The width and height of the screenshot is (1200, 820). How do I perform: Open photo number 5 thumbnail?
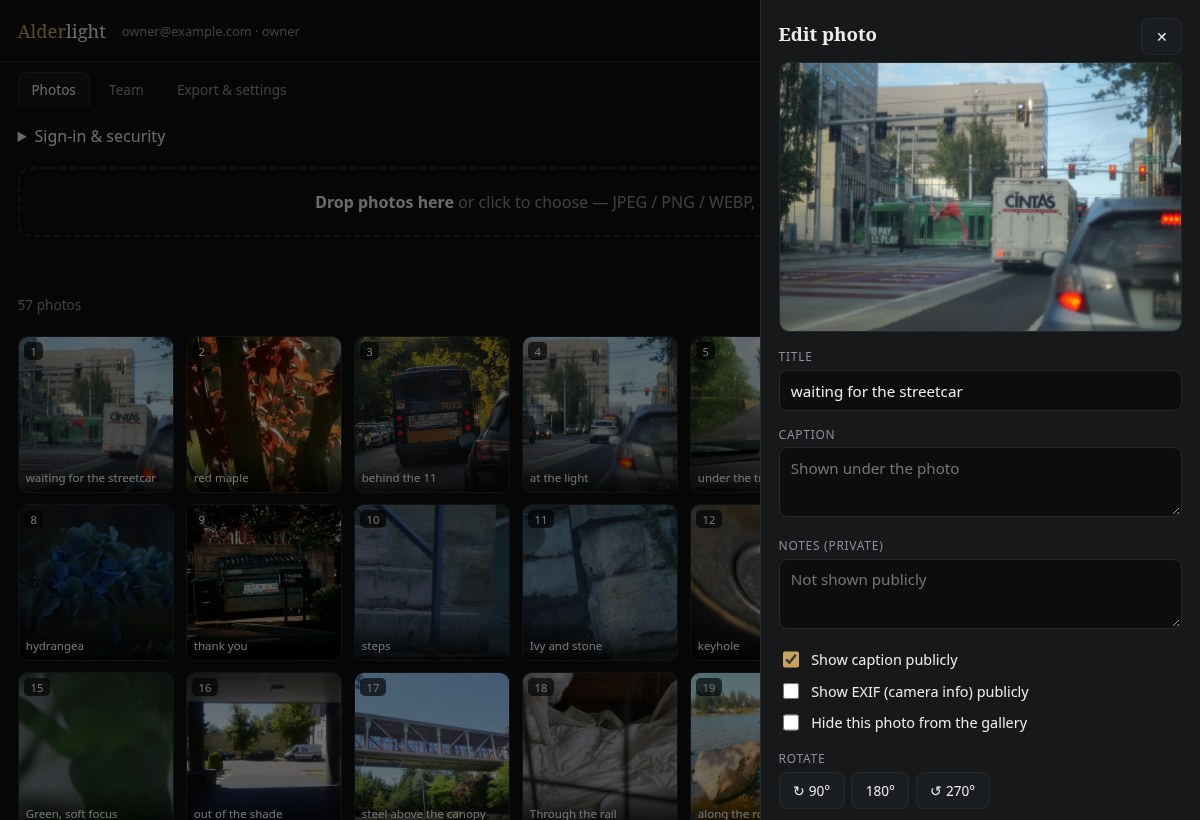click(725, 414)
